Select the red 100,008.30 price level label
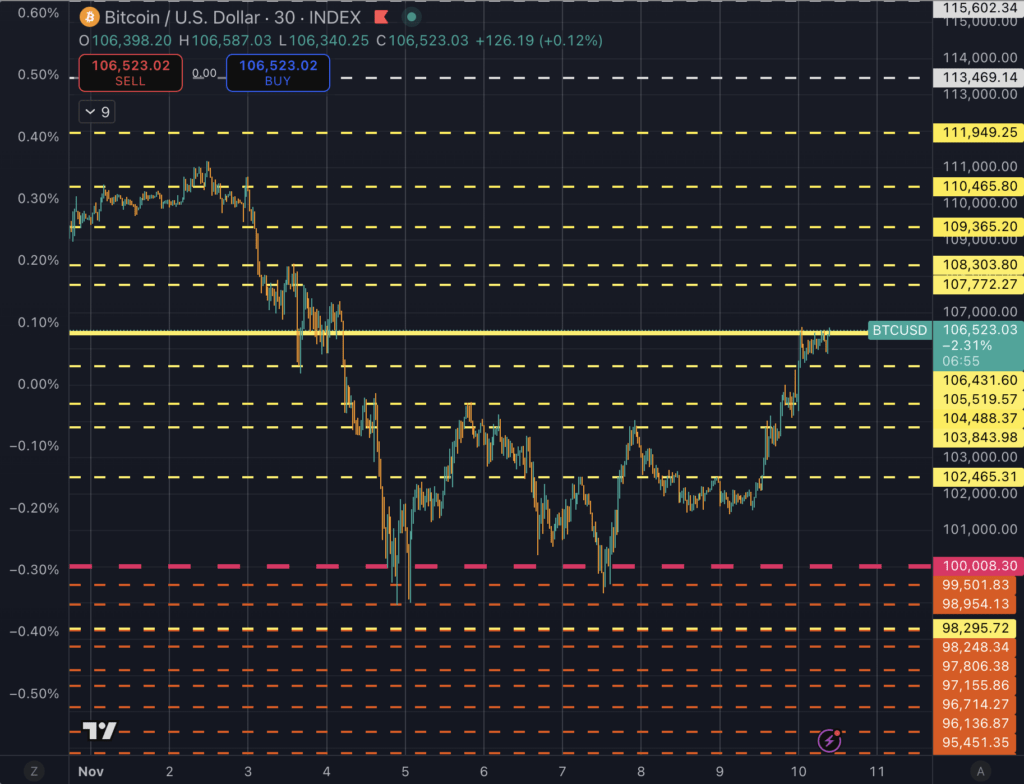Image resolution: width=1024 pixels, height=784 pixels. pyautogui.click(x=977, y=566)
